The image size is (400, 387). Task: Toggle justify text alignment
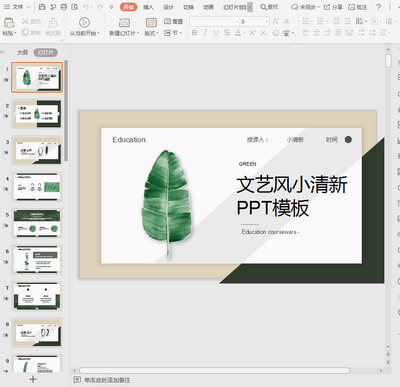pyautogui.click(x=338, y=33)
